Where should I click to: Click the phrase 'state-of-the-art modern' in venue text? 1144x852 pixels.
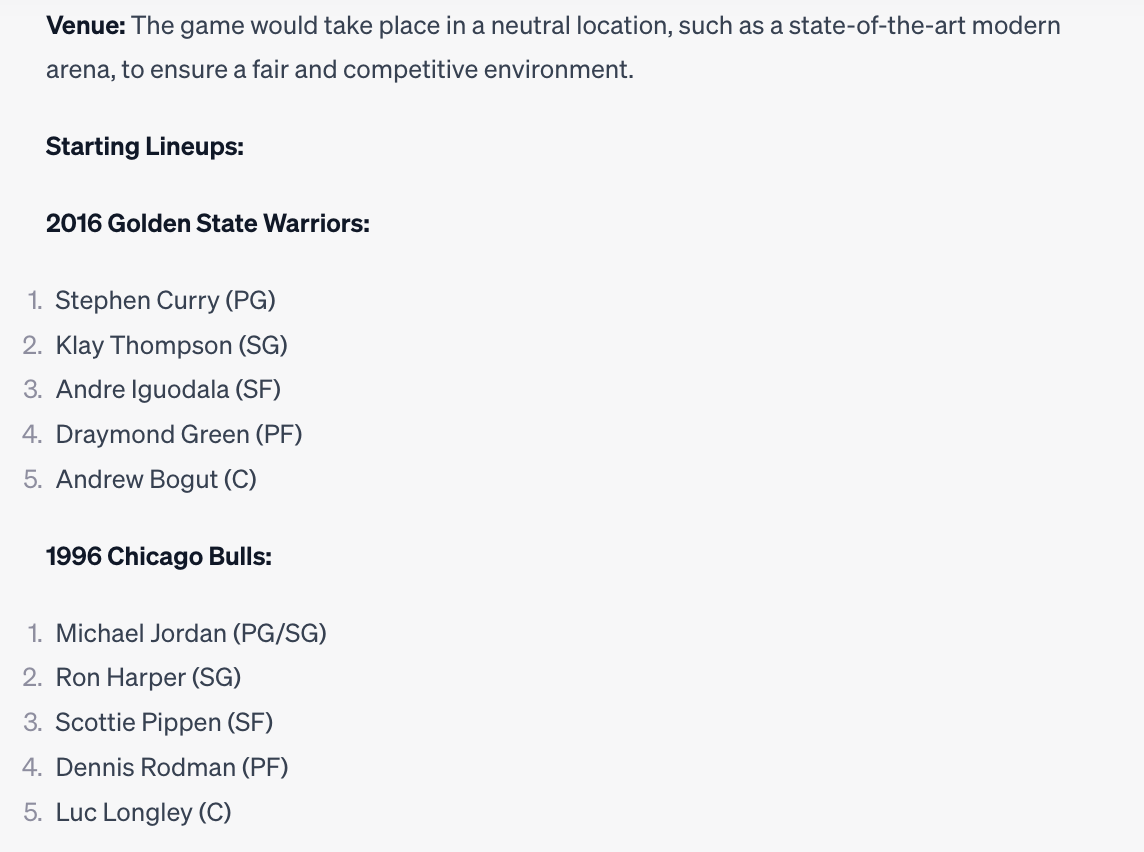pyautogui.click(x=924, y=26)
